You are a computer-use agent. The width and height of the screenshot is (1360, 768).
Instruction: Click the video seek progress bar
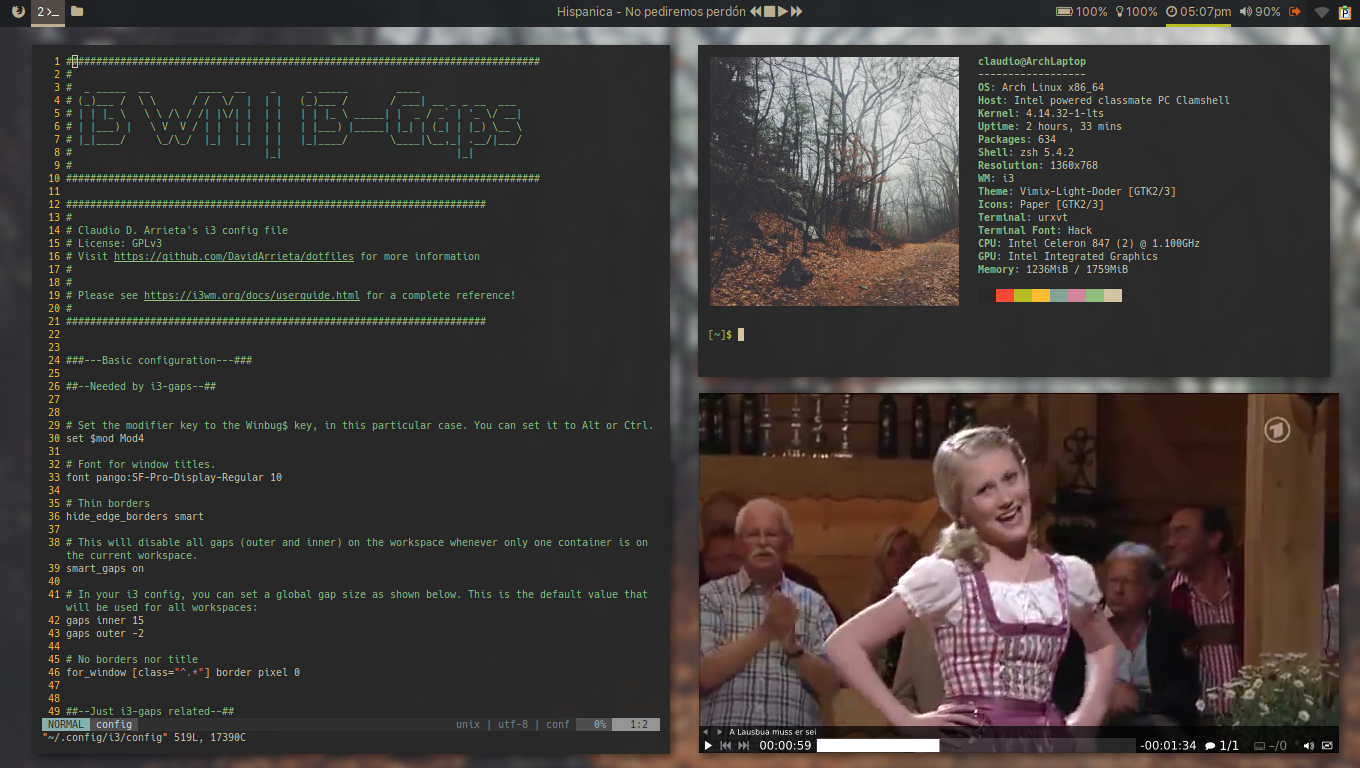coord(976,745)
